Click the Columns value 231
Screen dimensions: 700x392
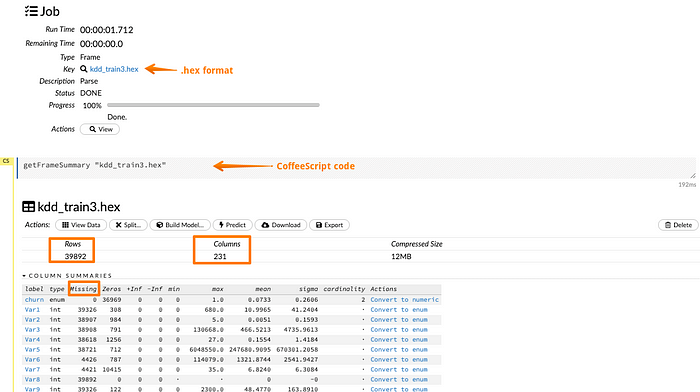click(220, 257)
